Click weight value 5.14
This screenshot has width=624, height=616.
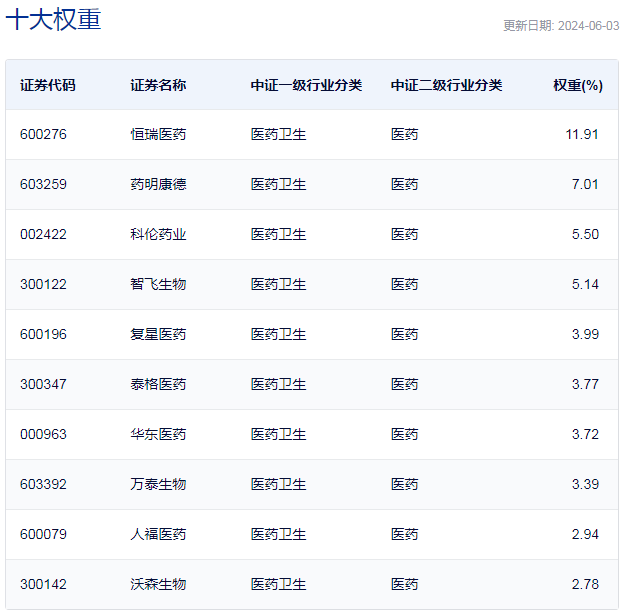point(585,285)
